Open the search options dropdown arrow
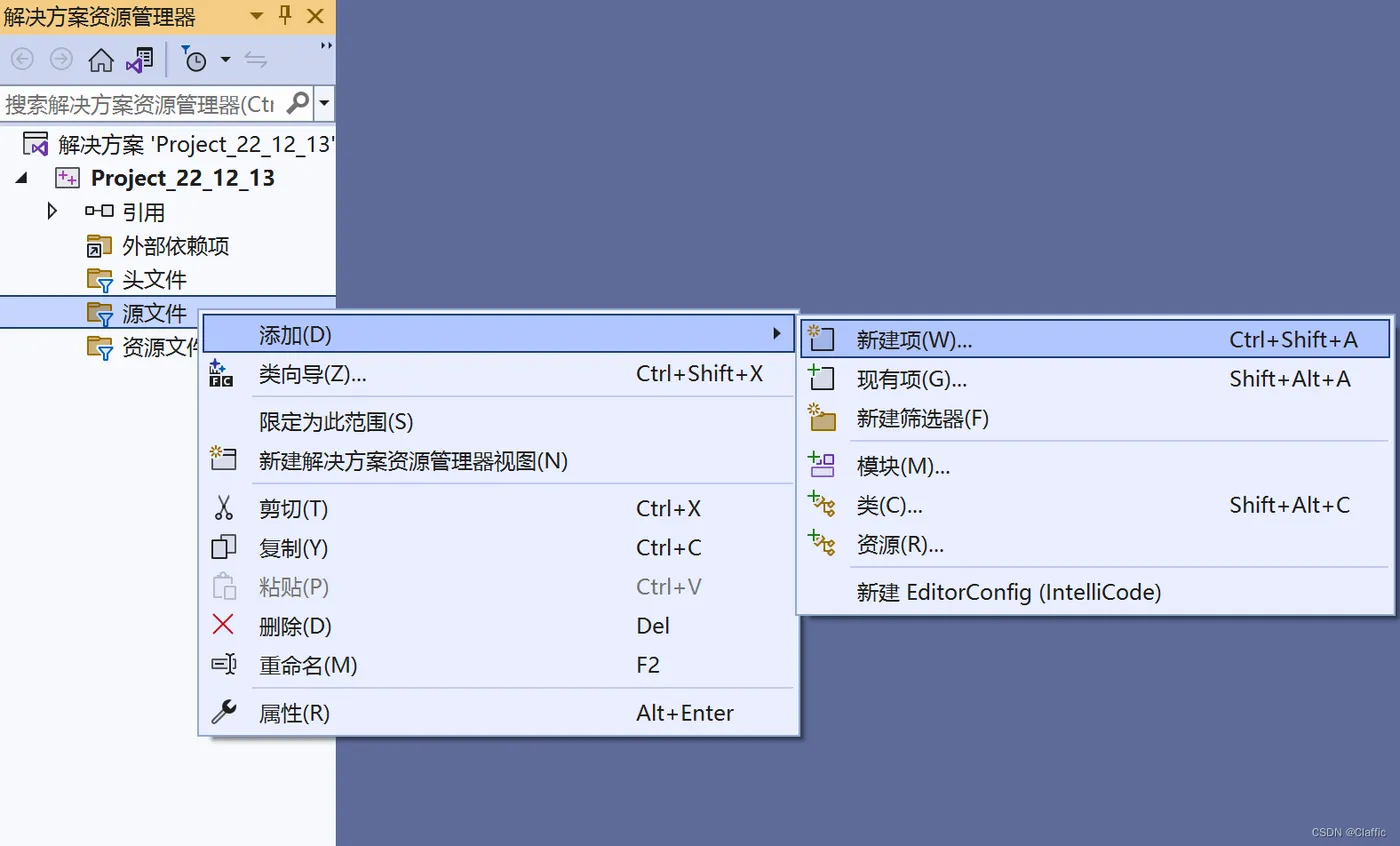This screenshot has height=846, width=1400. pyautogui.click(x=324, y=103)
